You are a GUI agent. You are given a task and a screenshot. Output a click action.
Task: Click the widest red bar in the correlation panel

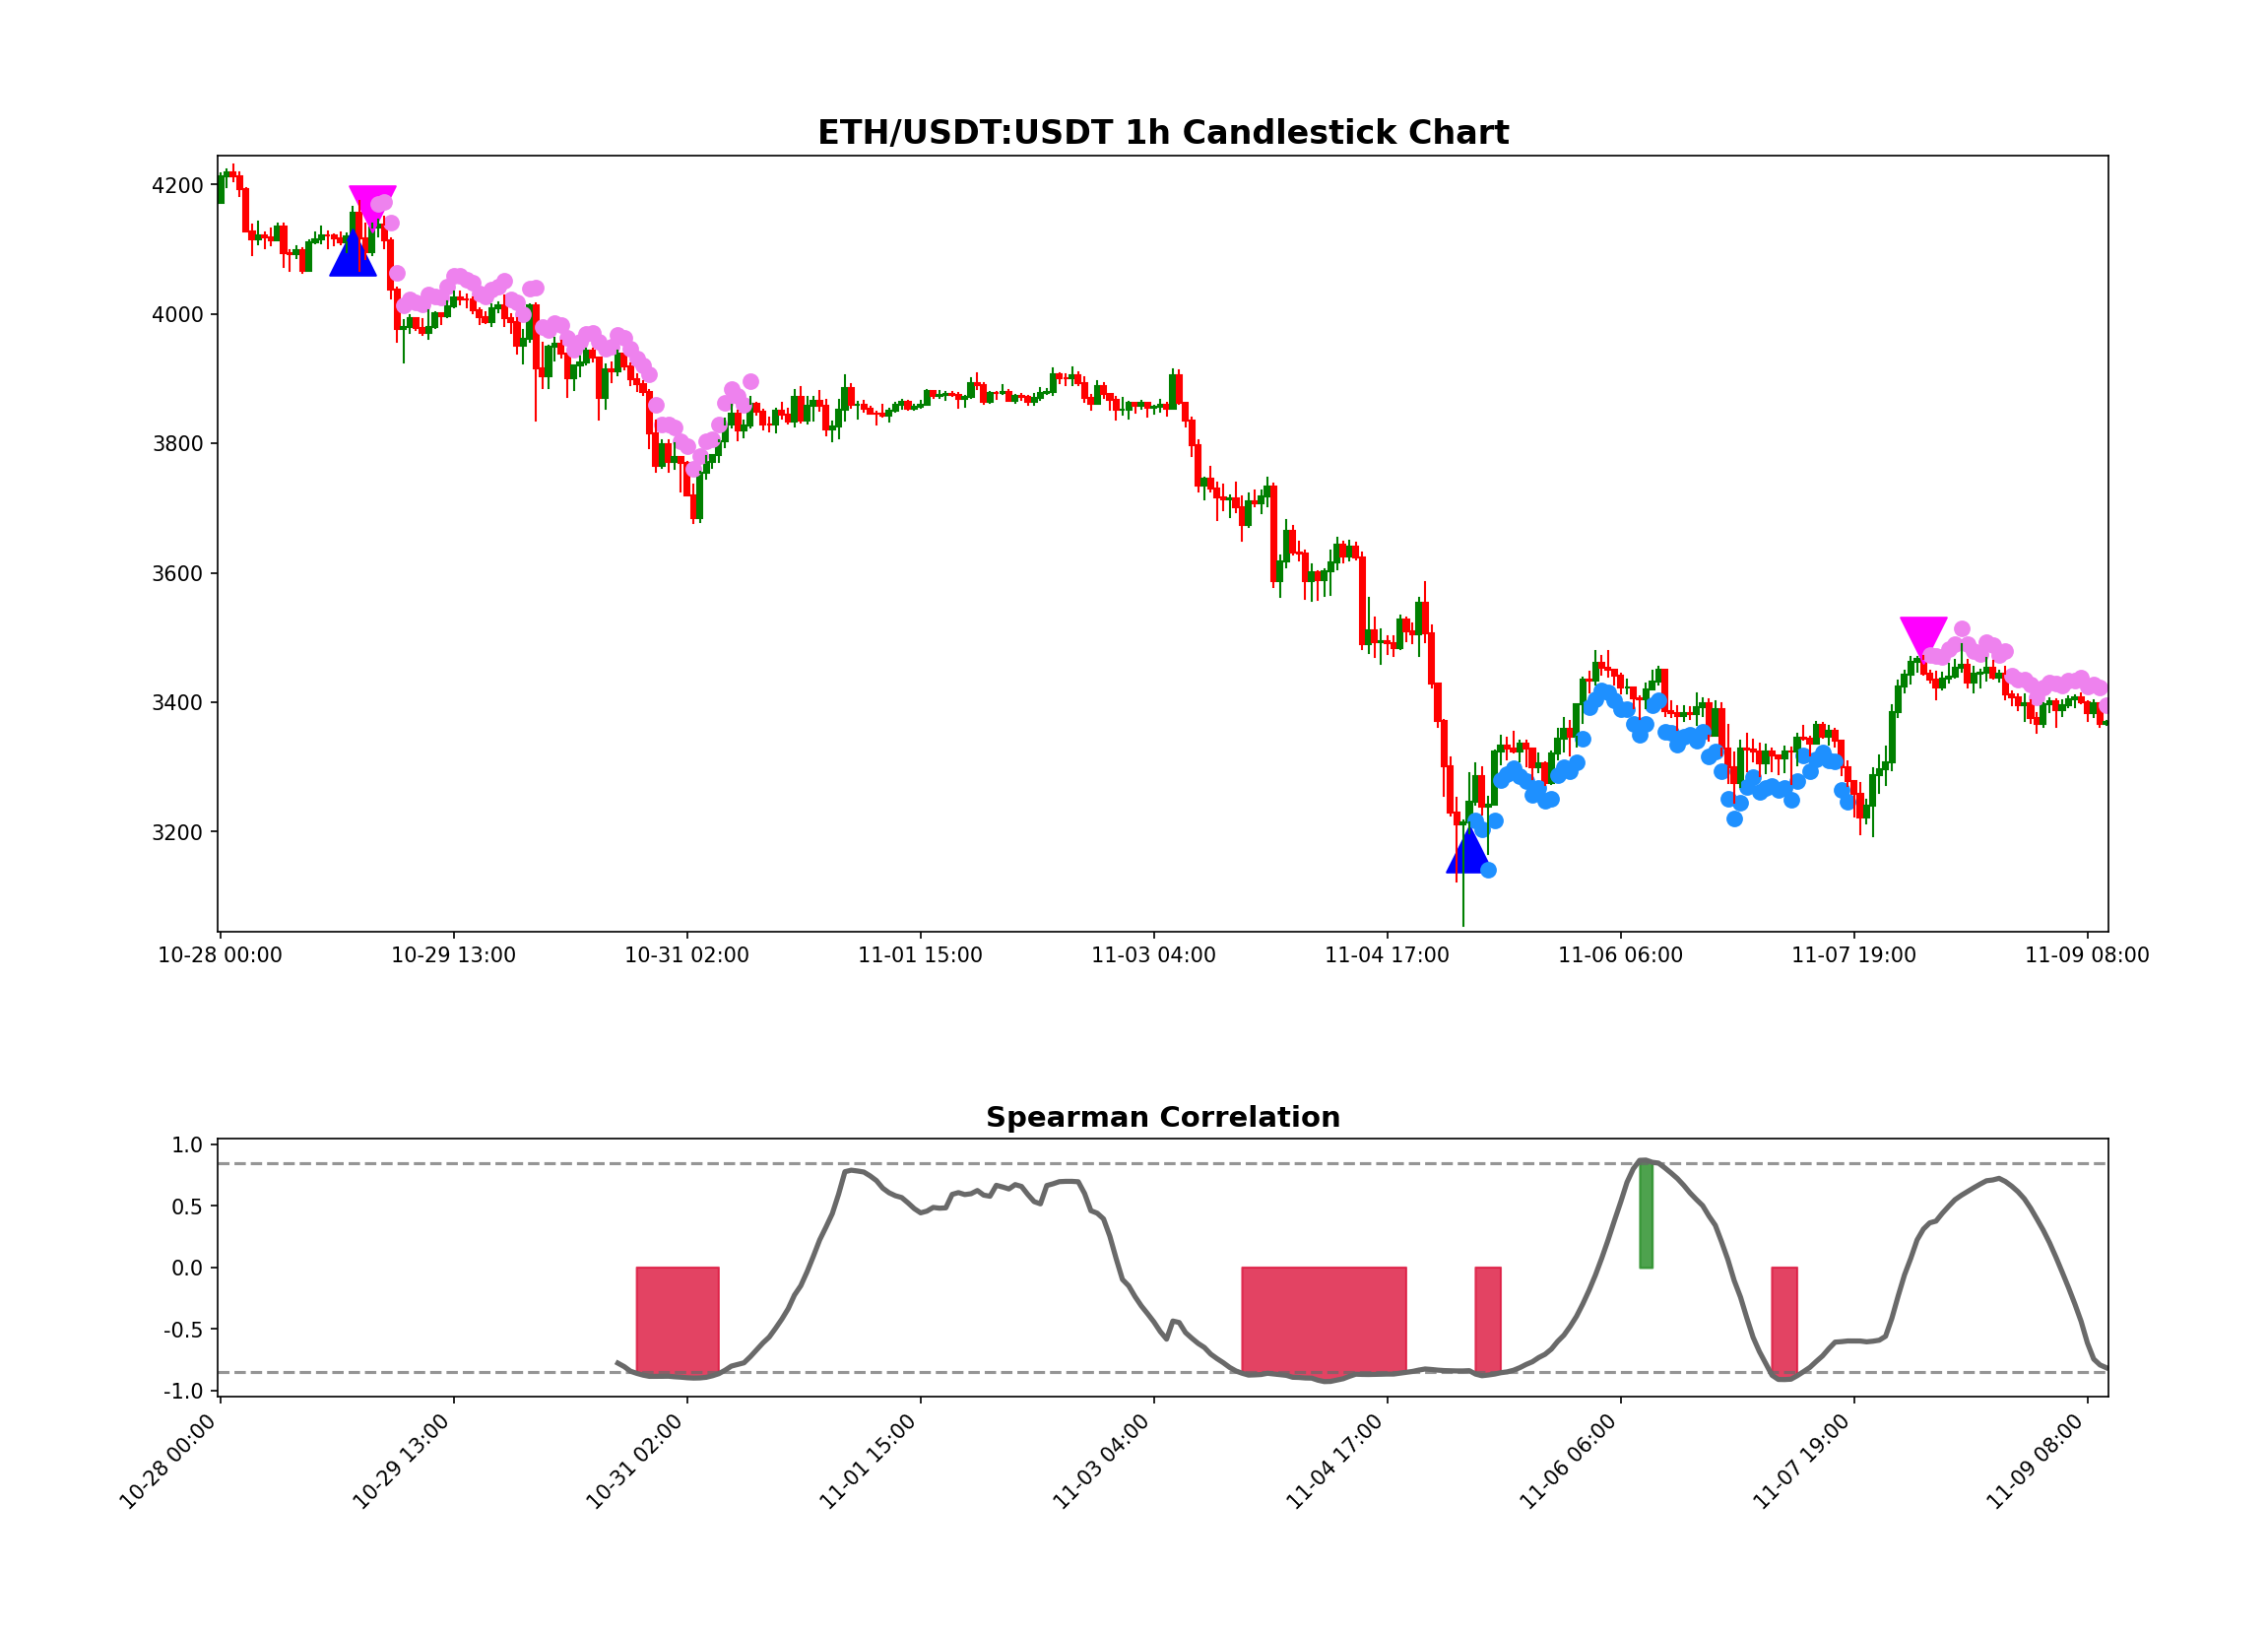pos(1323,1320)
